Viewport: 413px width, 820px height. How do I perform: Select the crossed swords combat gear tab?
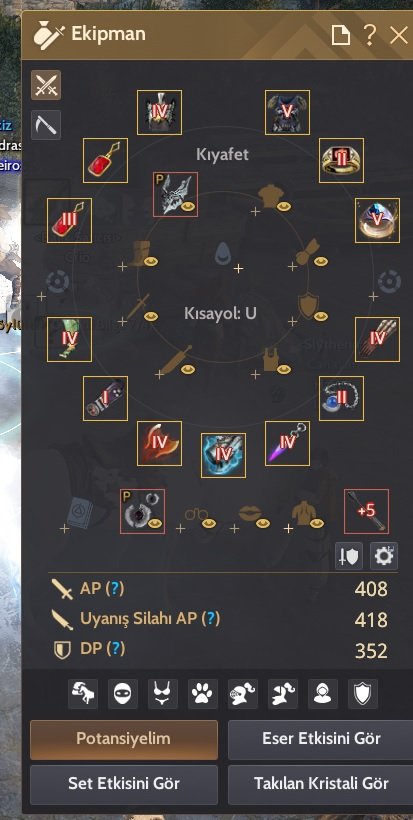pos(46,85)
